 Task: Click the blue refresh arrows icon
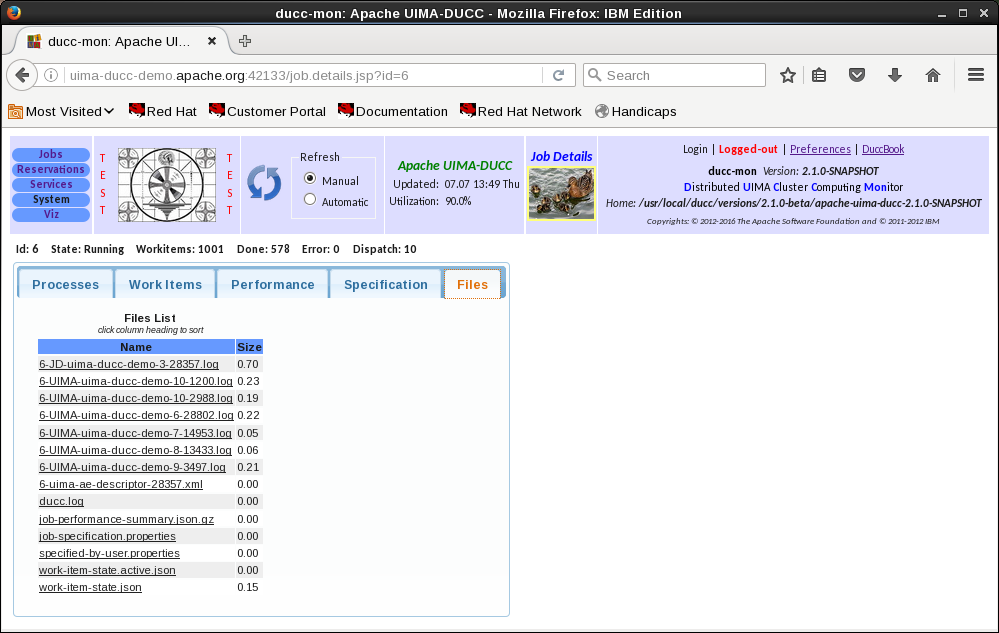(x=264, y=184)
